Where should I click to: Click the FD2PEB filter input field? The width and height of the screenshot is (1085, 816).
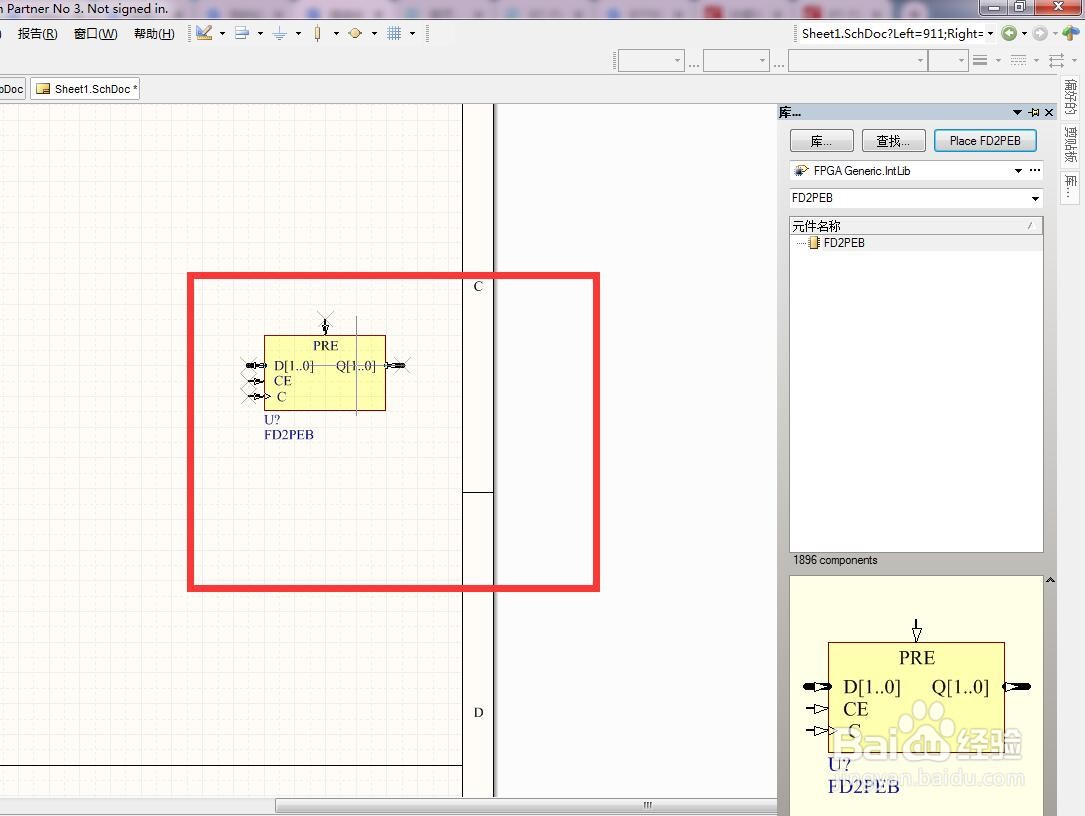click(x=909, y=198)
